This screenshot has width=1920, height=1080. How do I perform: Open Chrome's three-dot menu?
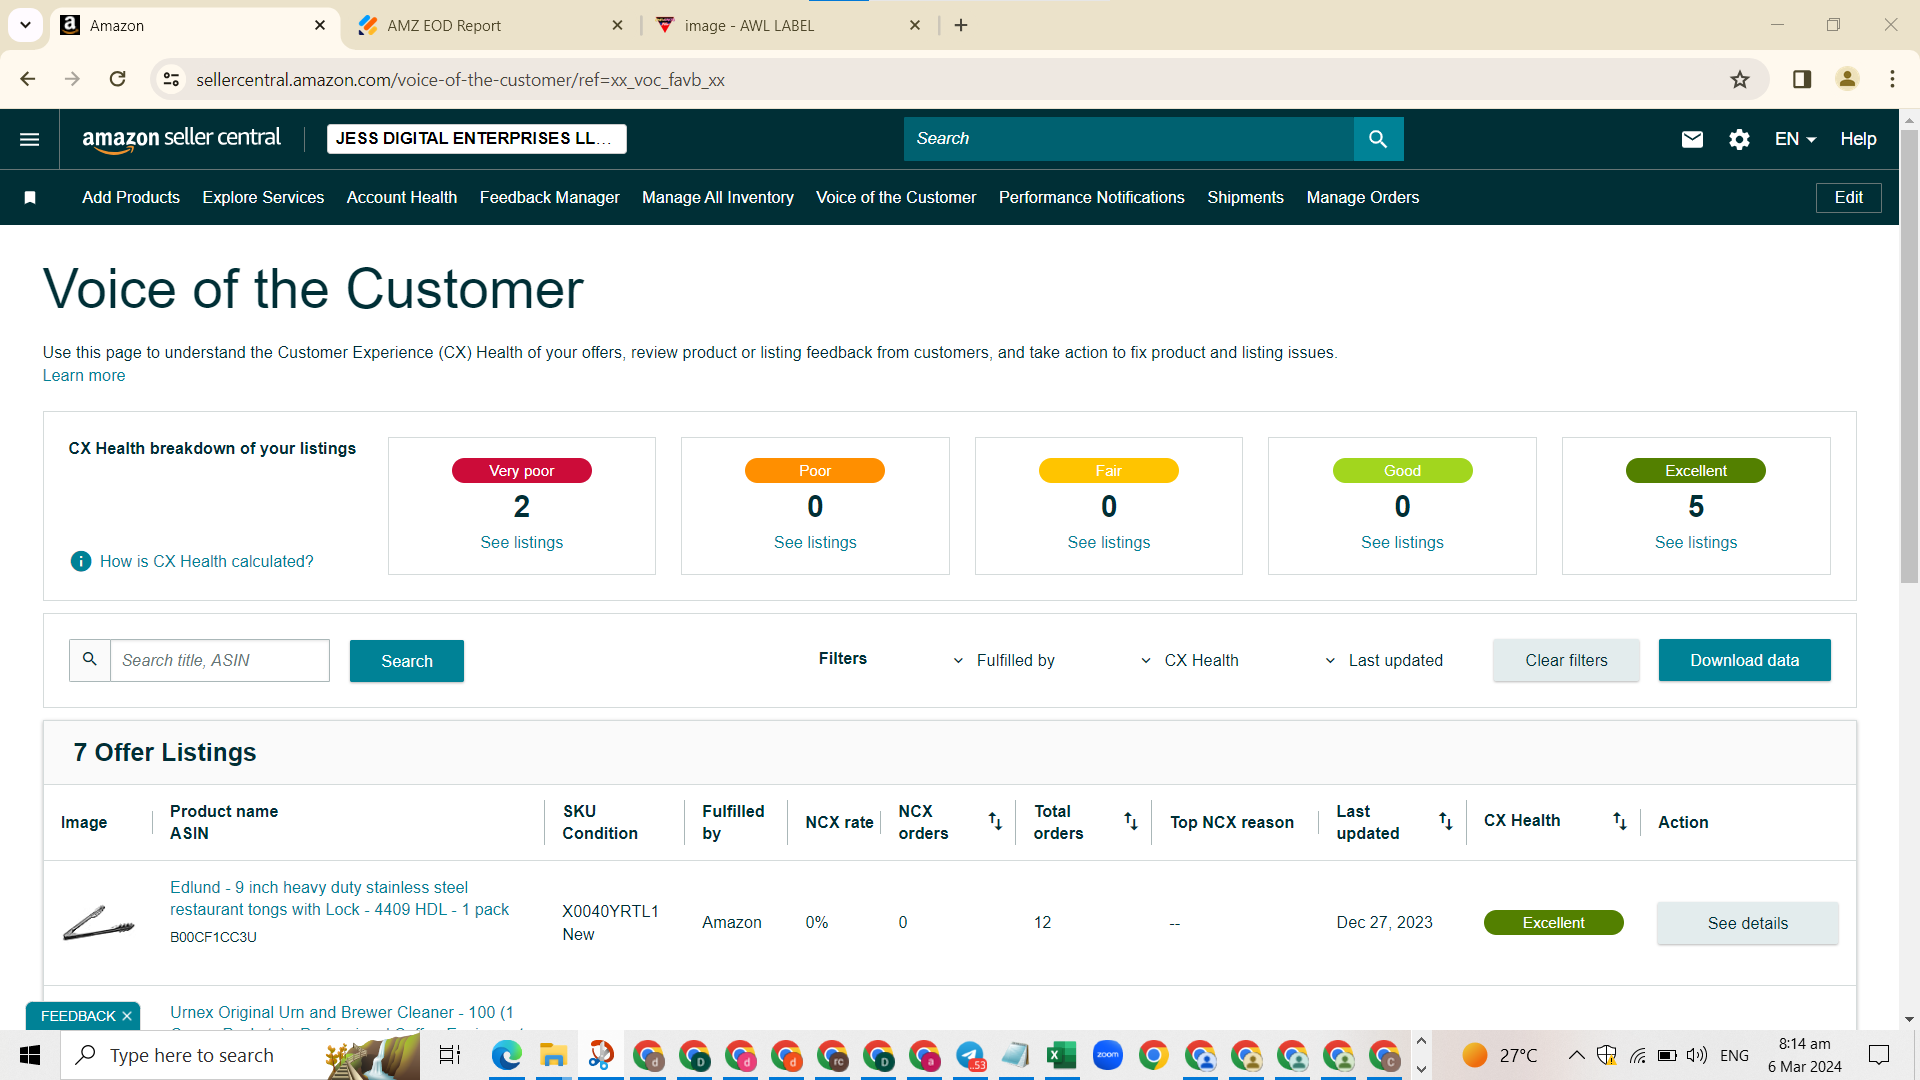pos(1892,79)
